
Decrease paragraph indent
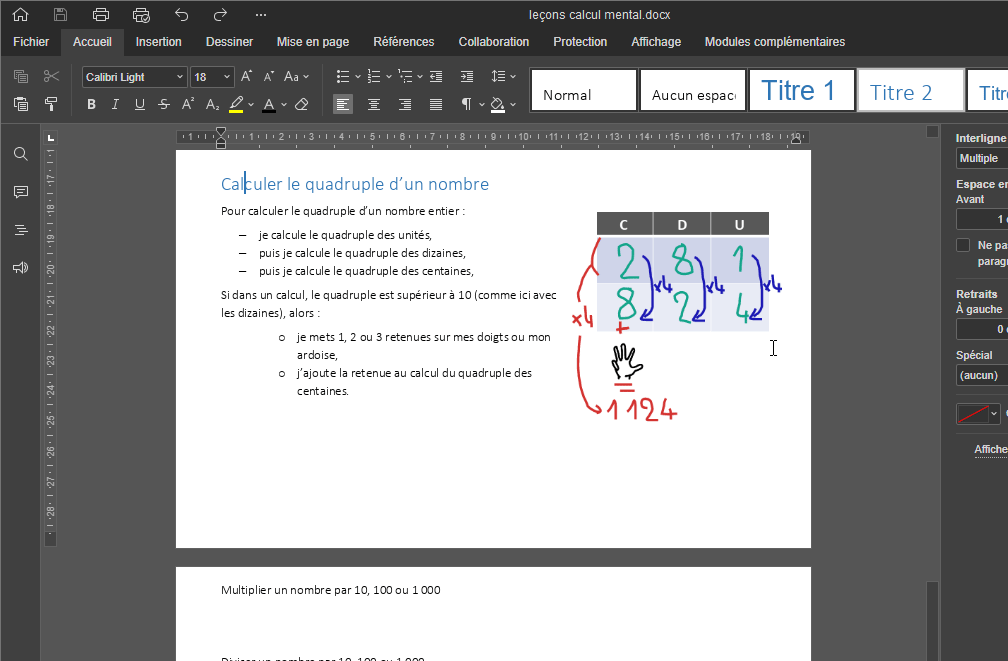pyautogui.click(x=436, y=77)
